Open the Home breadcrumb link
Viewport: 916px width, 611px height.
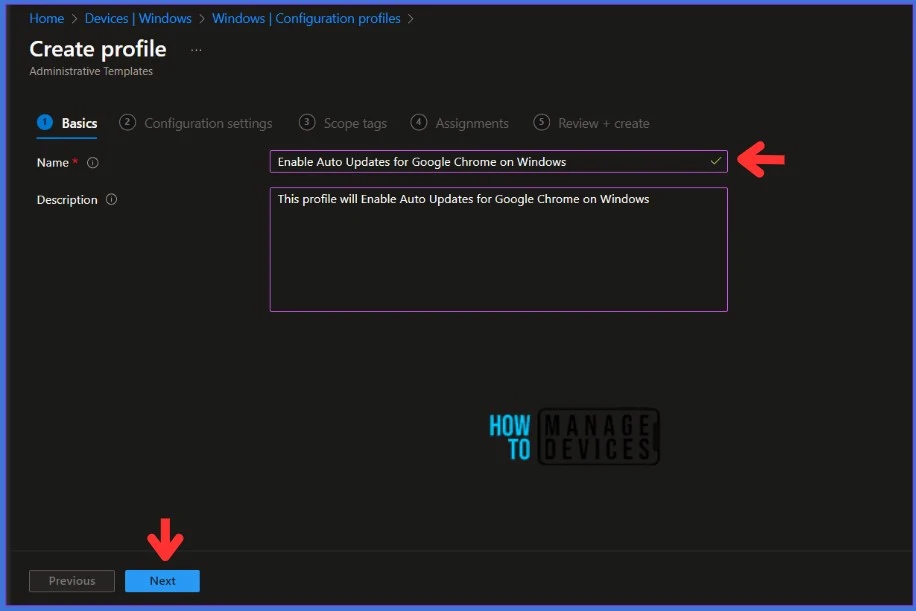point(47,19)
